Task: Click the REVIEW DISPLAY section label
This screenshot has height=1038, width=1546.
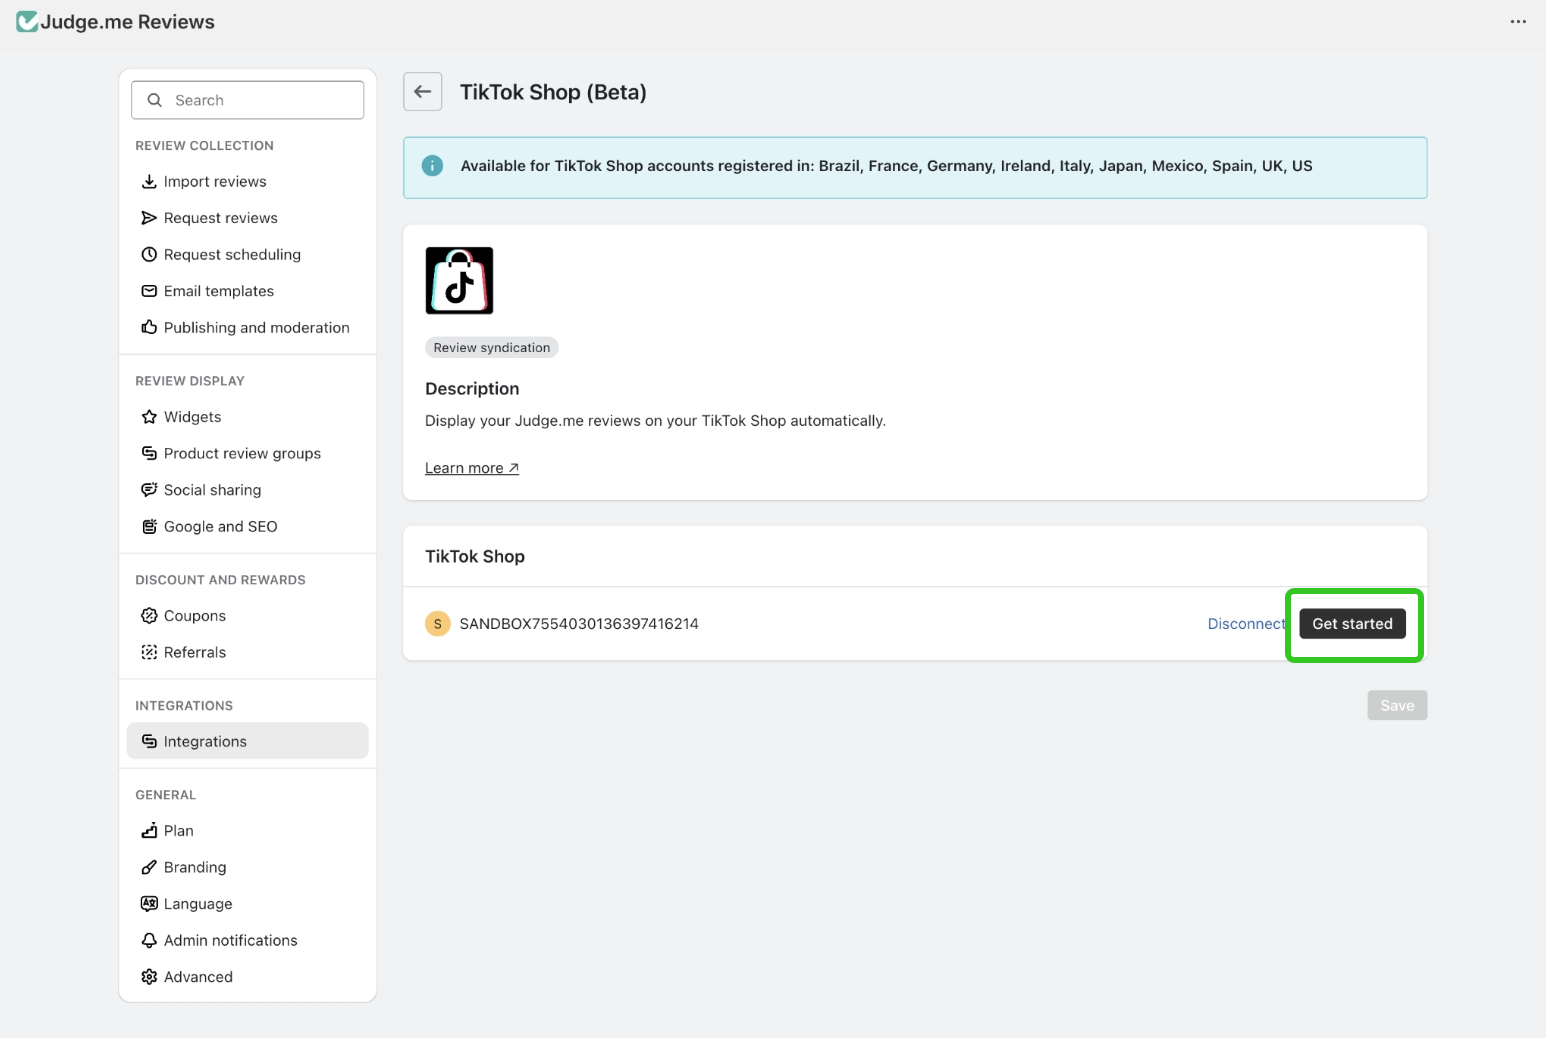Action: pos(190,381)
